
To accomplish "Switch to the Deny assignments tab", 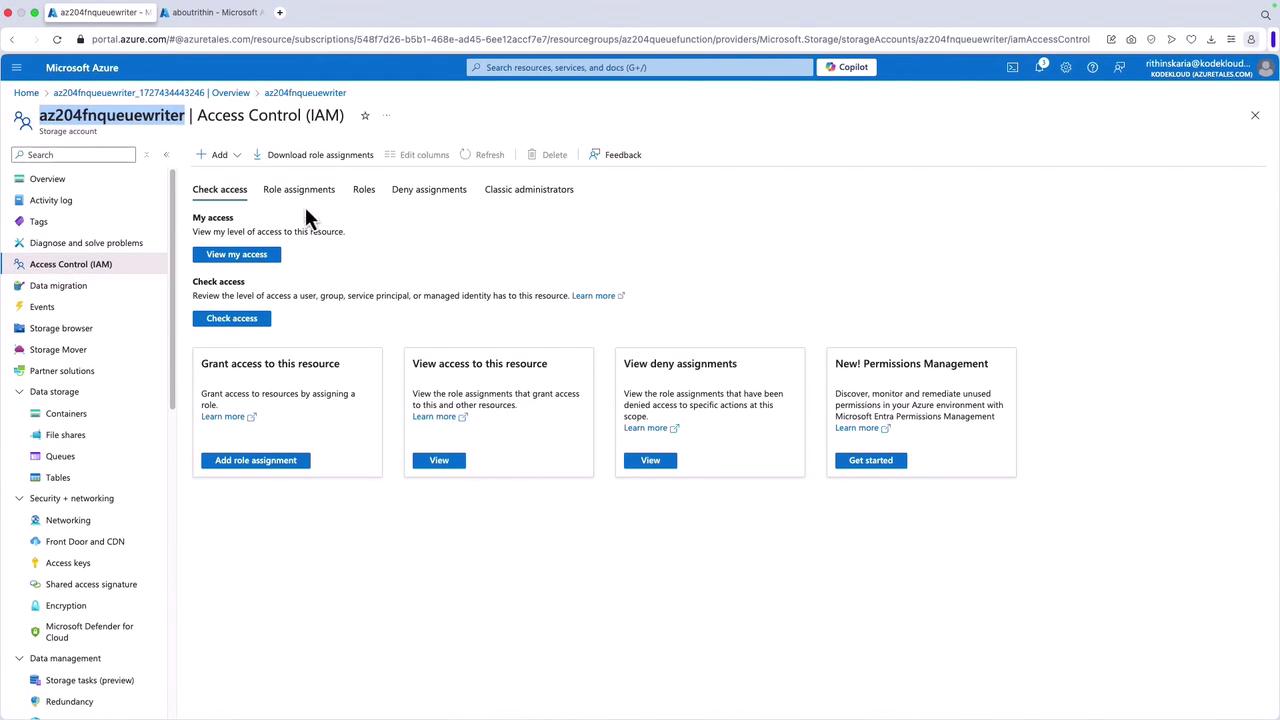I will pyautogui.click(x=429, y=189).
